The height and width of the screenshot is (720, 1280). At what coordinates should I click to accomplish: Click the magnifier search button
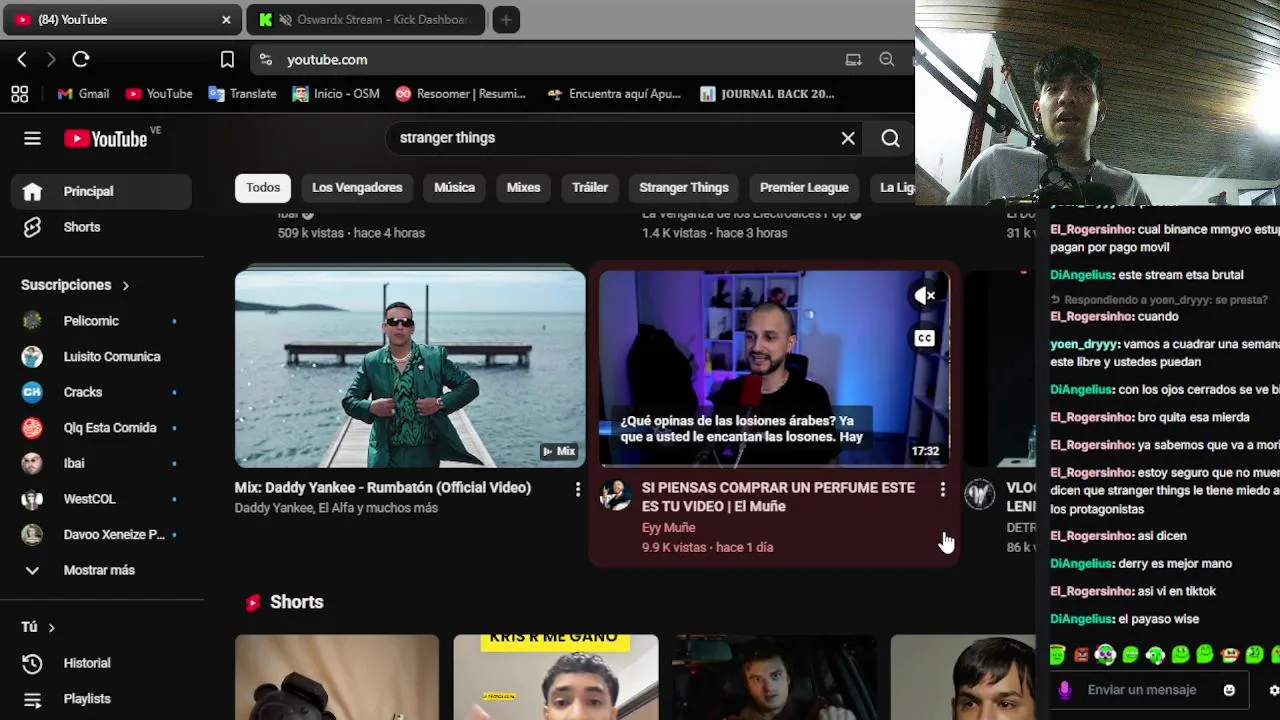[x=890, y=139]
